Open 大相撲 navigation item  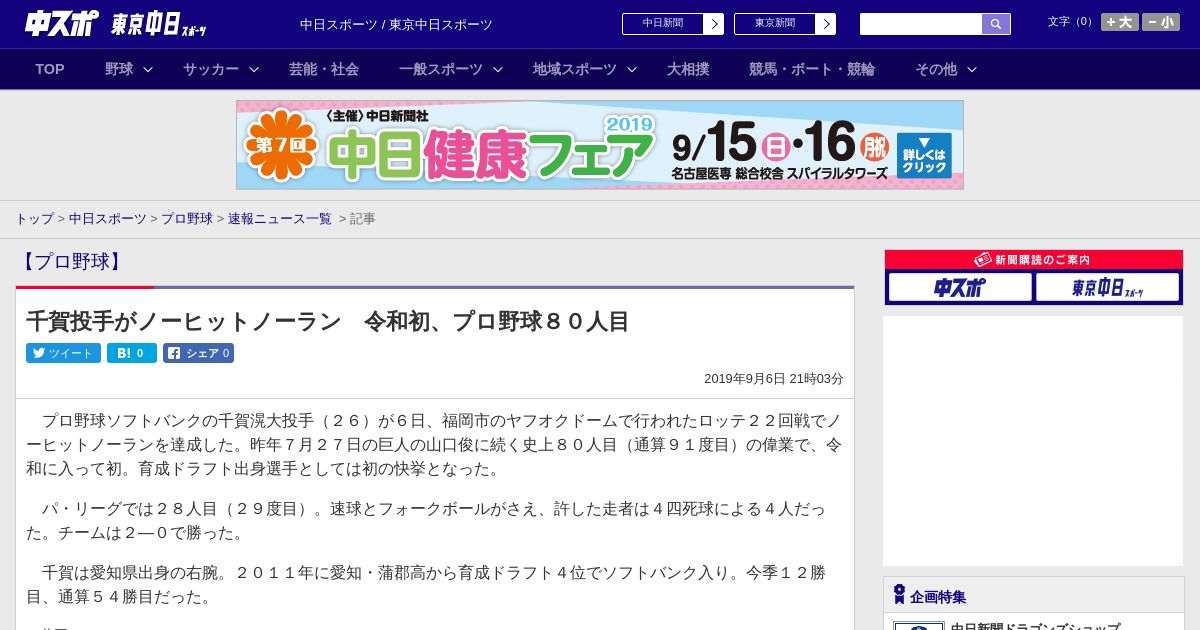[x=688, y=69]
